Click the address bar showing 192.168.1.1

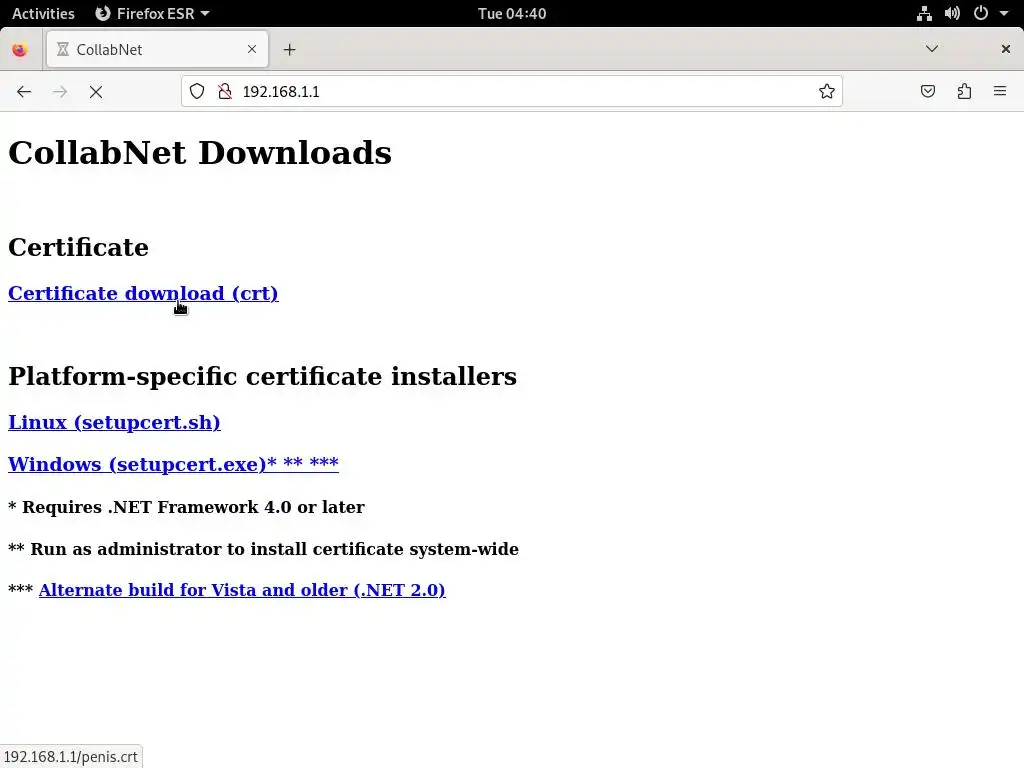pos(511,91)
